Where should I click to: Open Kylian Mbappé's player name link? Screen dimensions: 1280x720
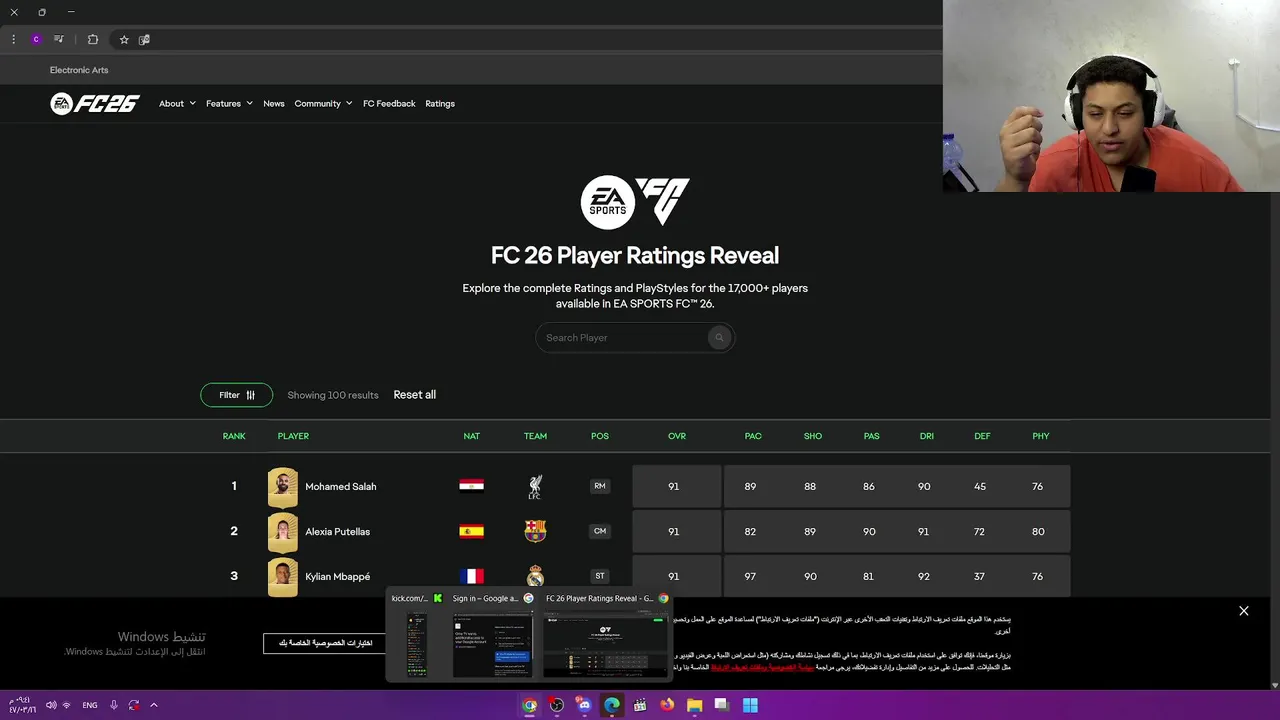coord(338,577)
